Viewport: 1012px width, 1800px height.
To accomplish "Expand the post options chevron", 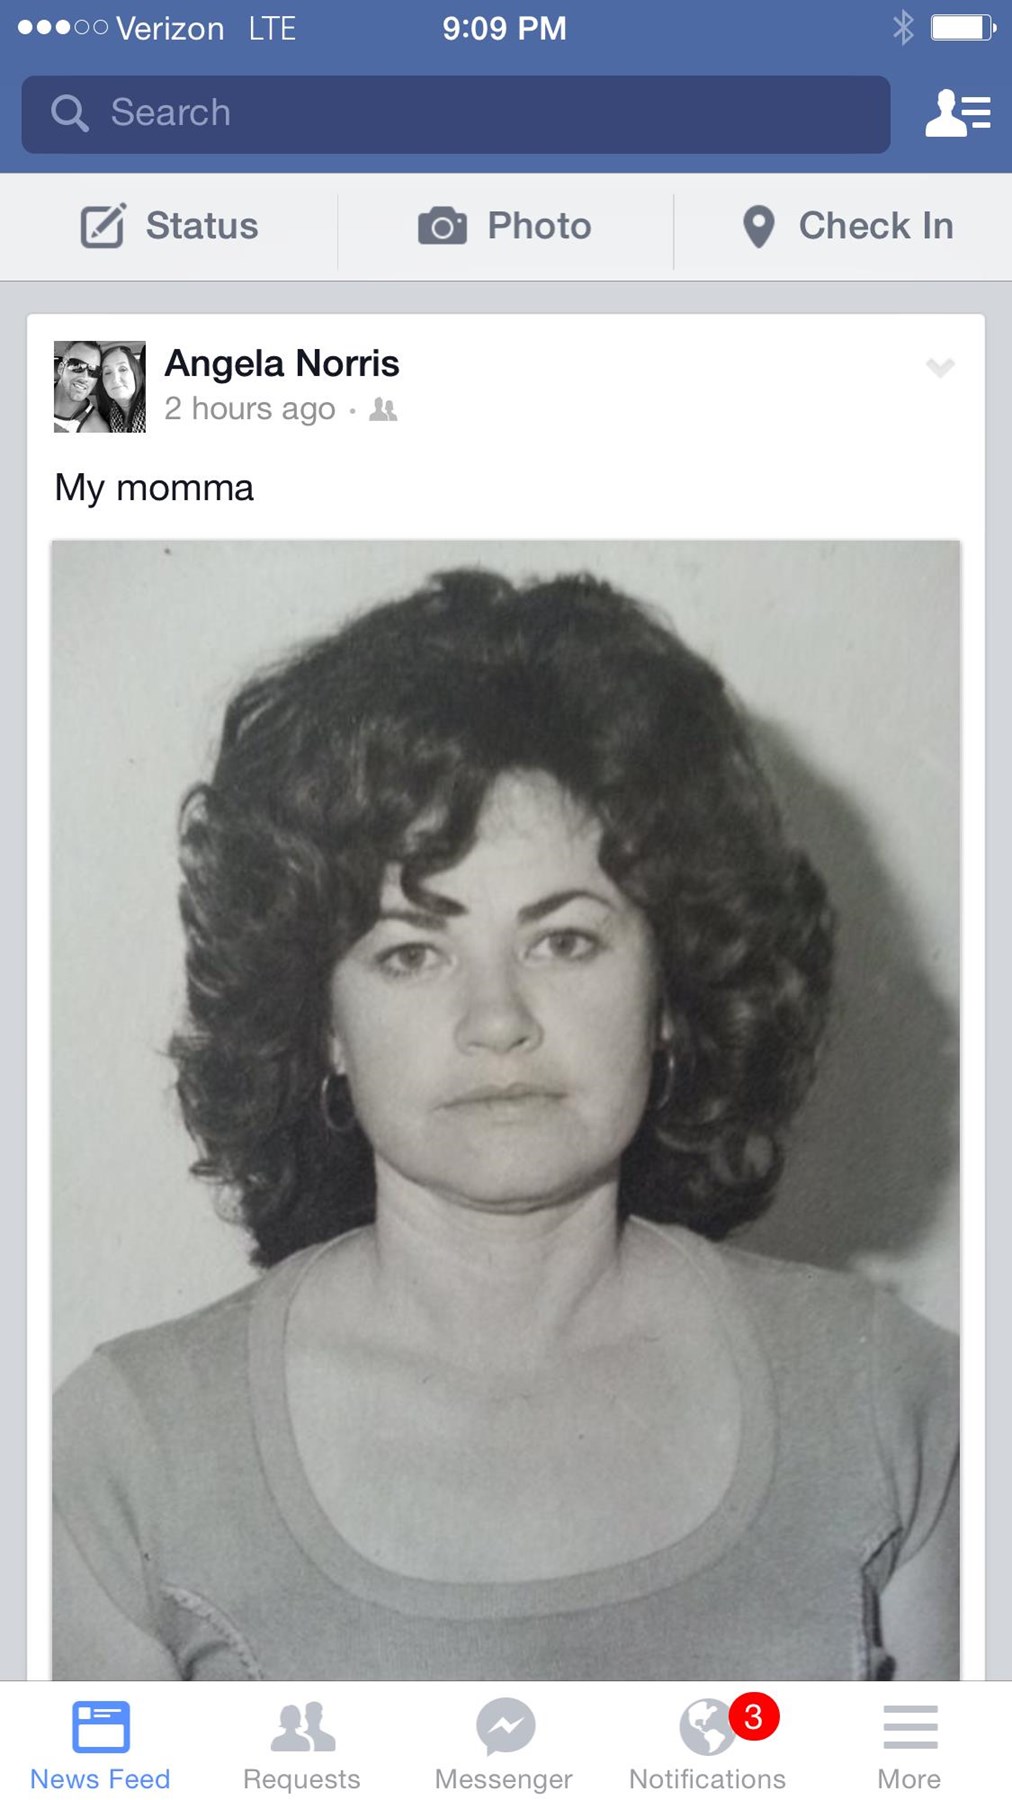I will 939,367.
